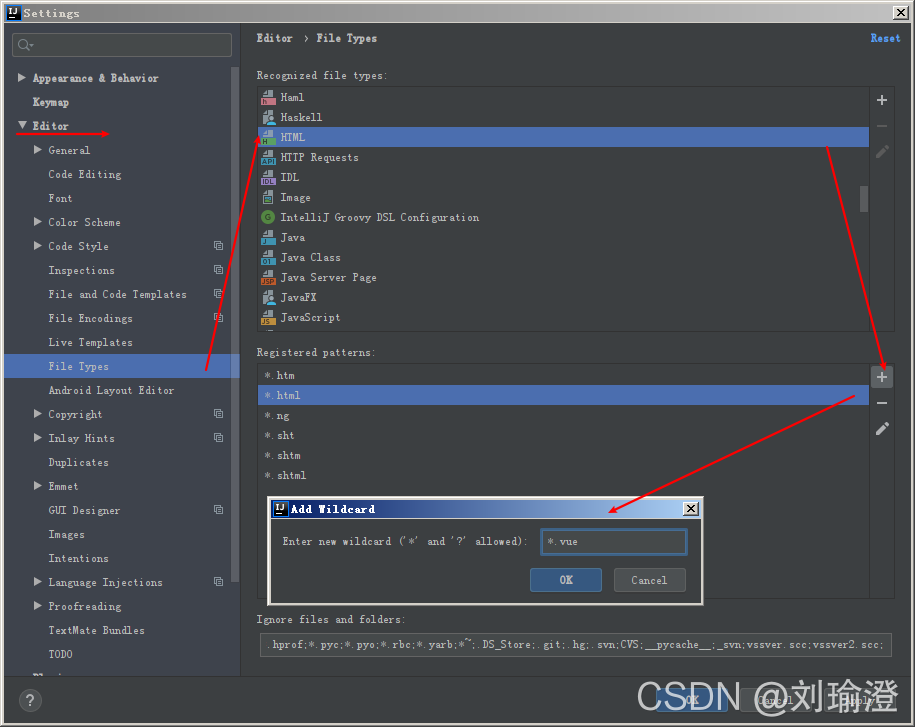Select the *.htm registered pattern

click(x=563, y=375)
